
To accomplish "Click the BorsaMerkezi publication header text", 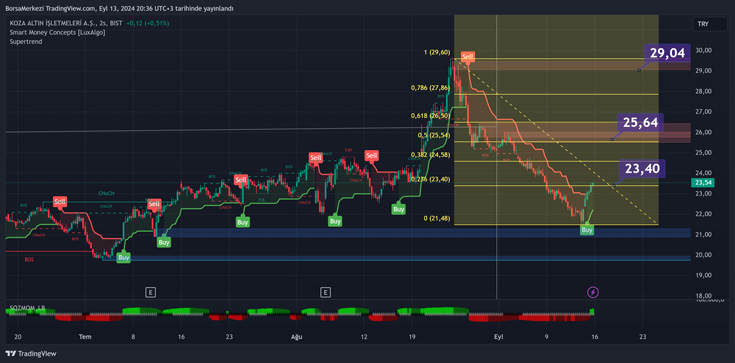I will coord(120,8).
